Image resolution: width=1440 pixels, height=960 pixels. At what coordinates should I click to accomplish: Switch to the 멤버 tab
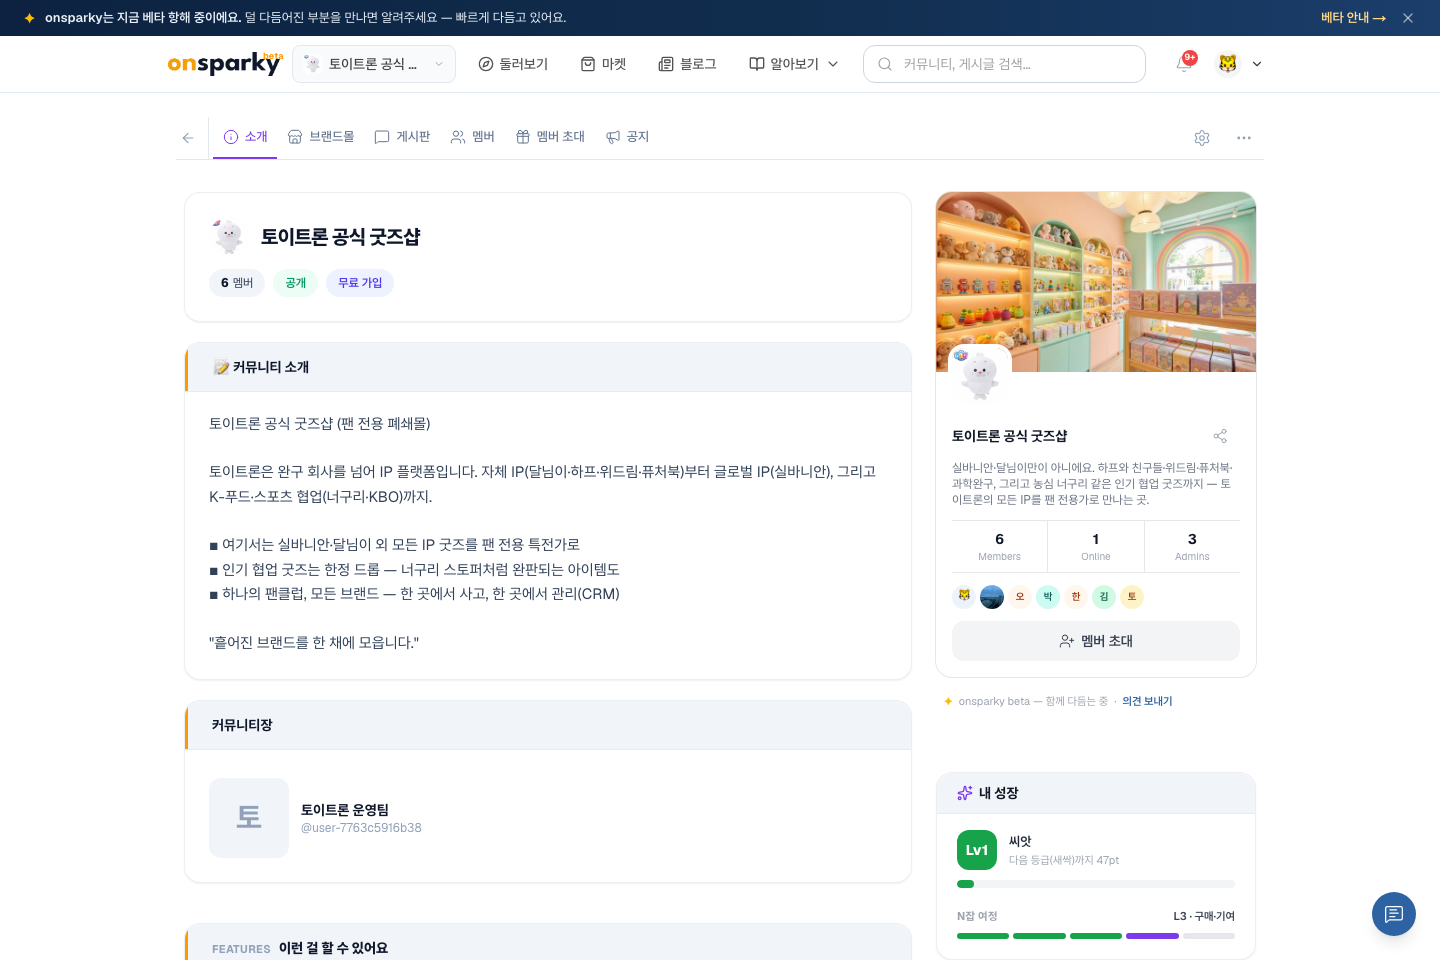[x=473, y=137]
